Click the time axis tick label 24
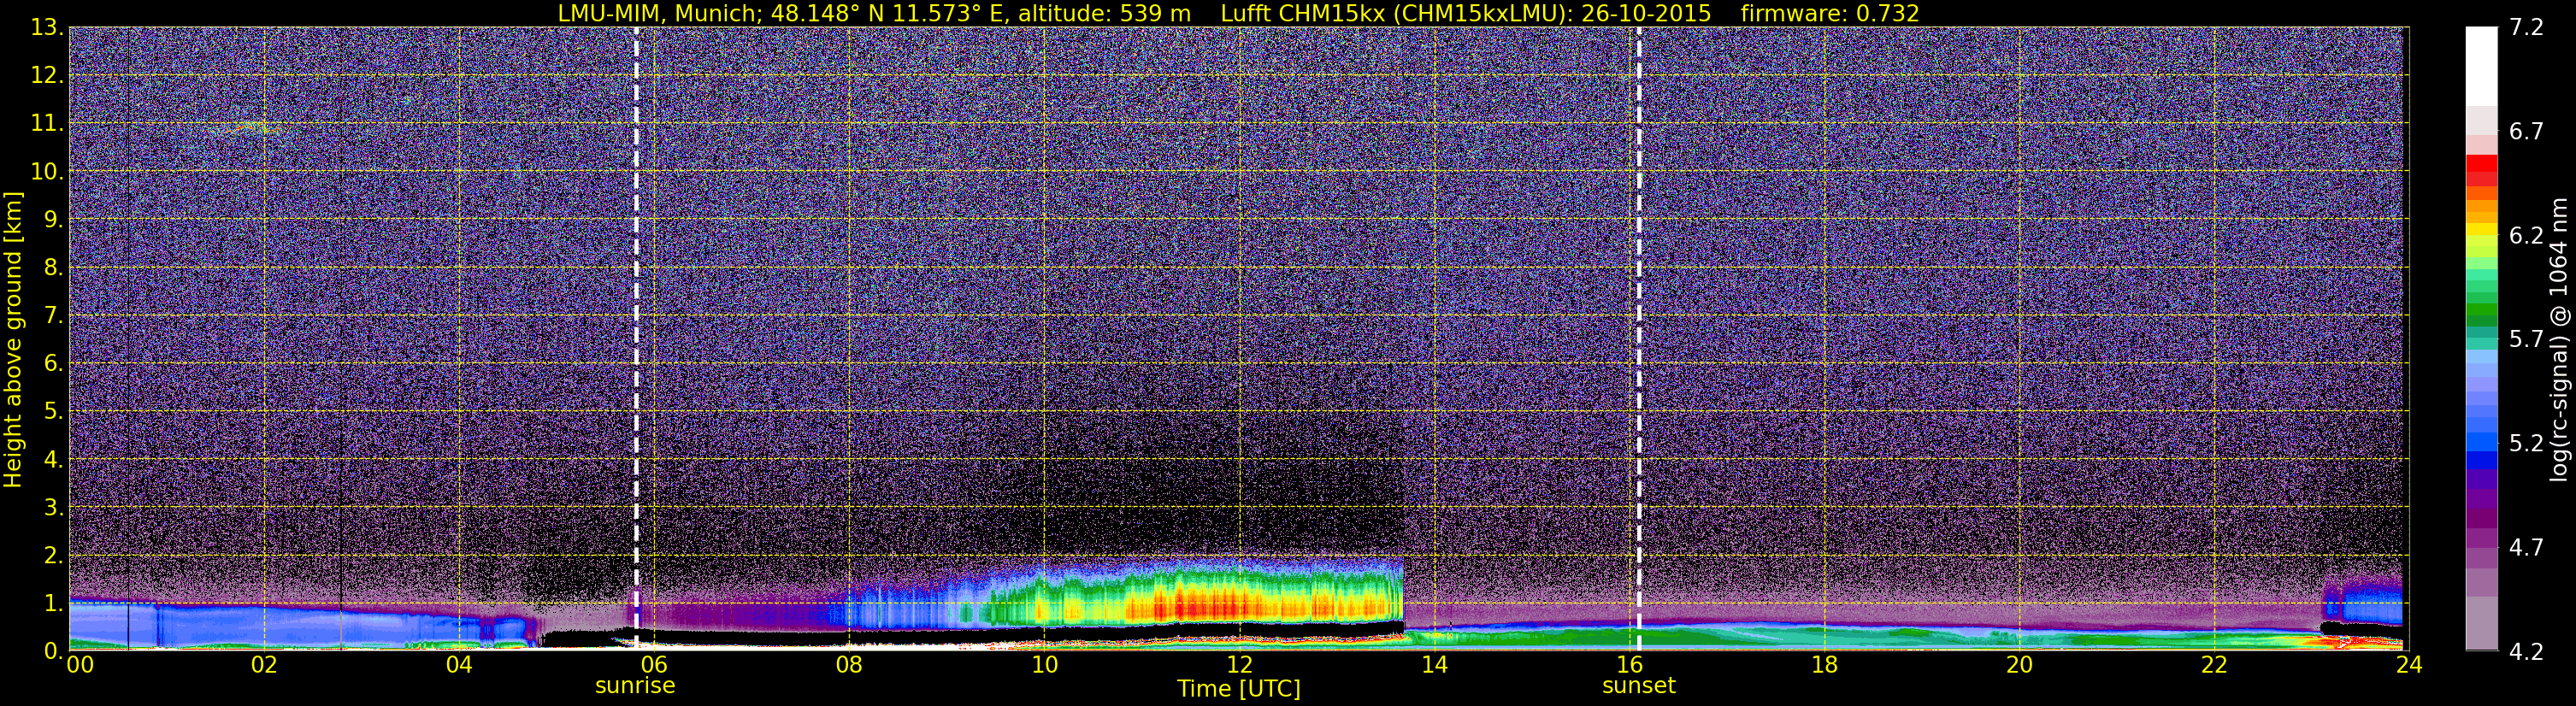This screenshot has width=2576, height=706. tap(2409, 665)
